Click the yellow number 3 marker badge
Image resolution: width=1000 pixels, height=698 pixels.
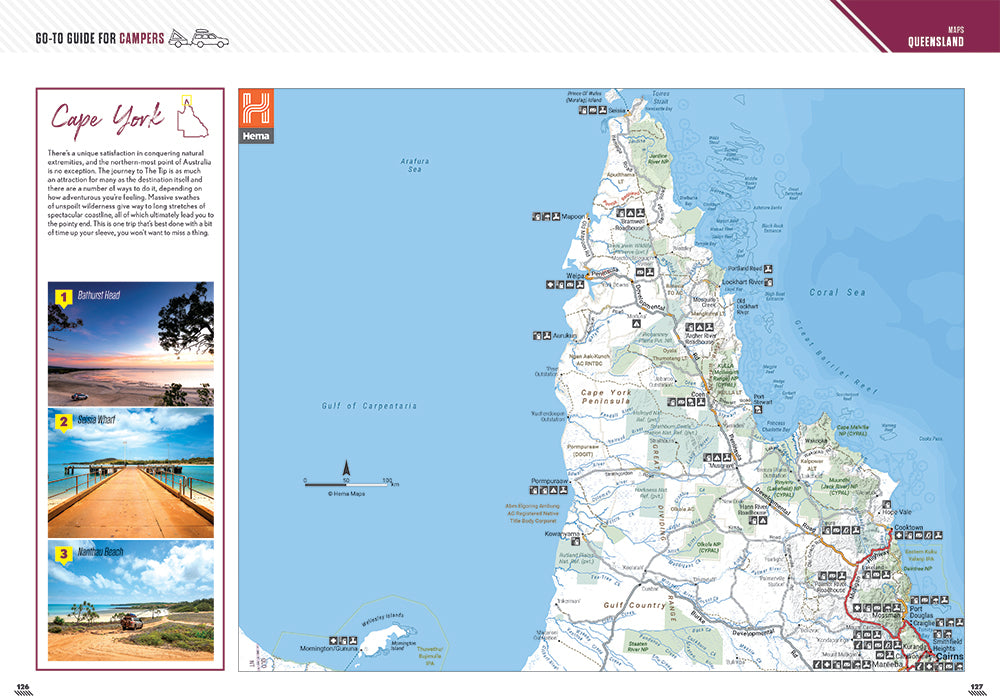[62, 553]
